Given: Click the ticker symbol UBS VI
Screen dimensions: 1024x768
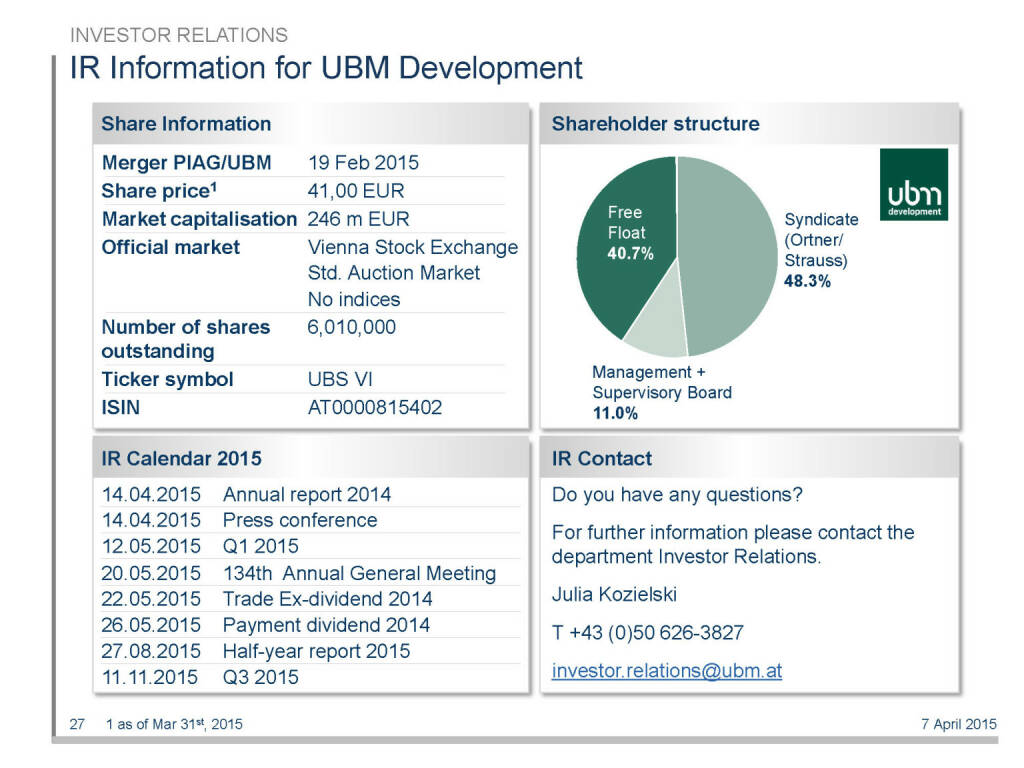Looking at the screenshot, I should [x=340, y=380].
